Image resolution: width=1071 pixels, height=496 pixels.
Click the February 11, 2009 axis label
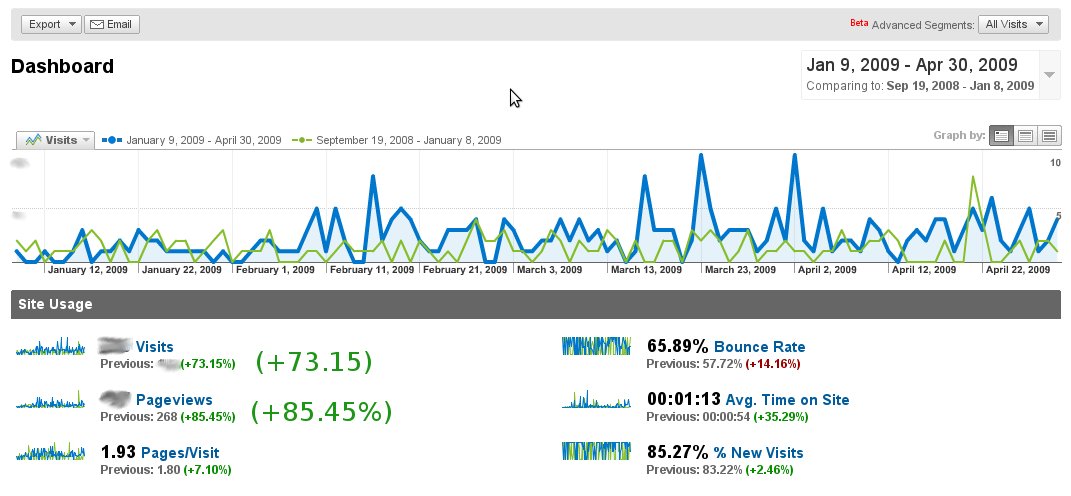(372, 270)
